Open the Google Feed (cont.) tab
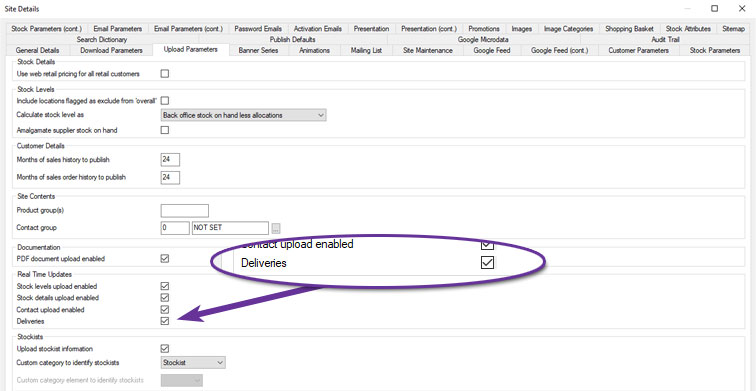Screen dimensions: 756x391 (559, 50)
